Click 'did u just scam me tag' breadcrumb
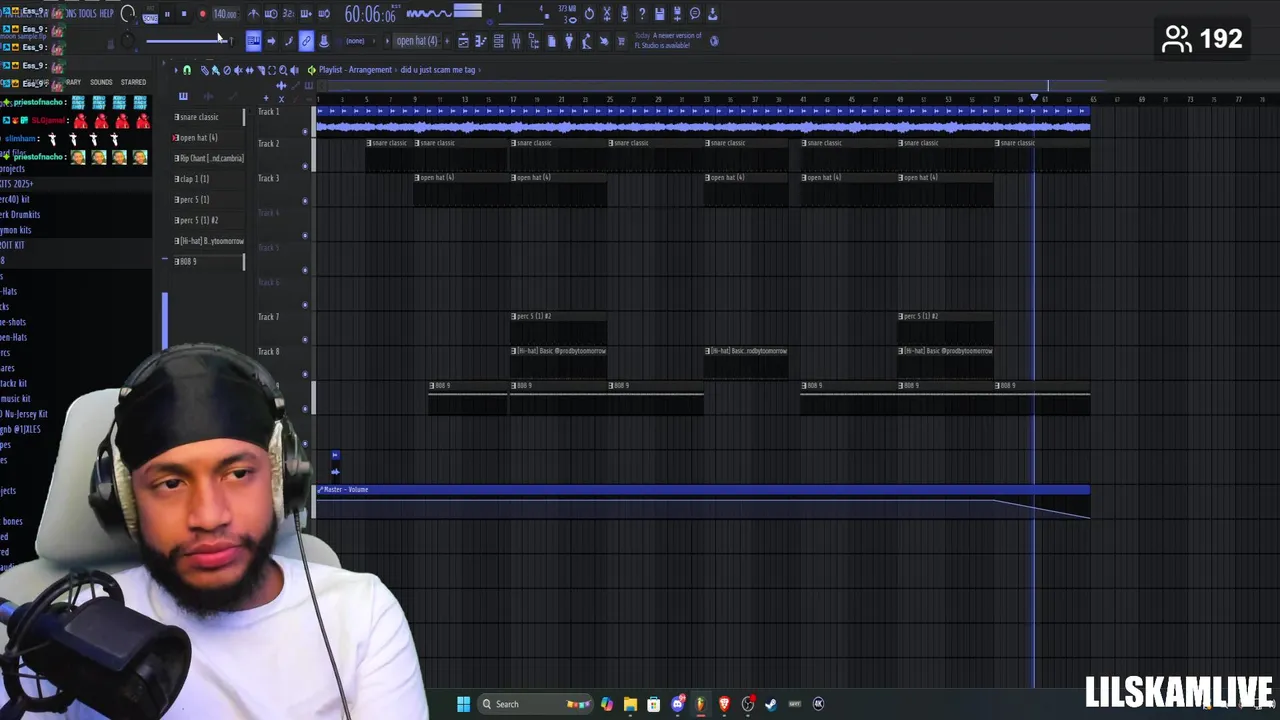Screen dimensions: 1280x720 437,70
